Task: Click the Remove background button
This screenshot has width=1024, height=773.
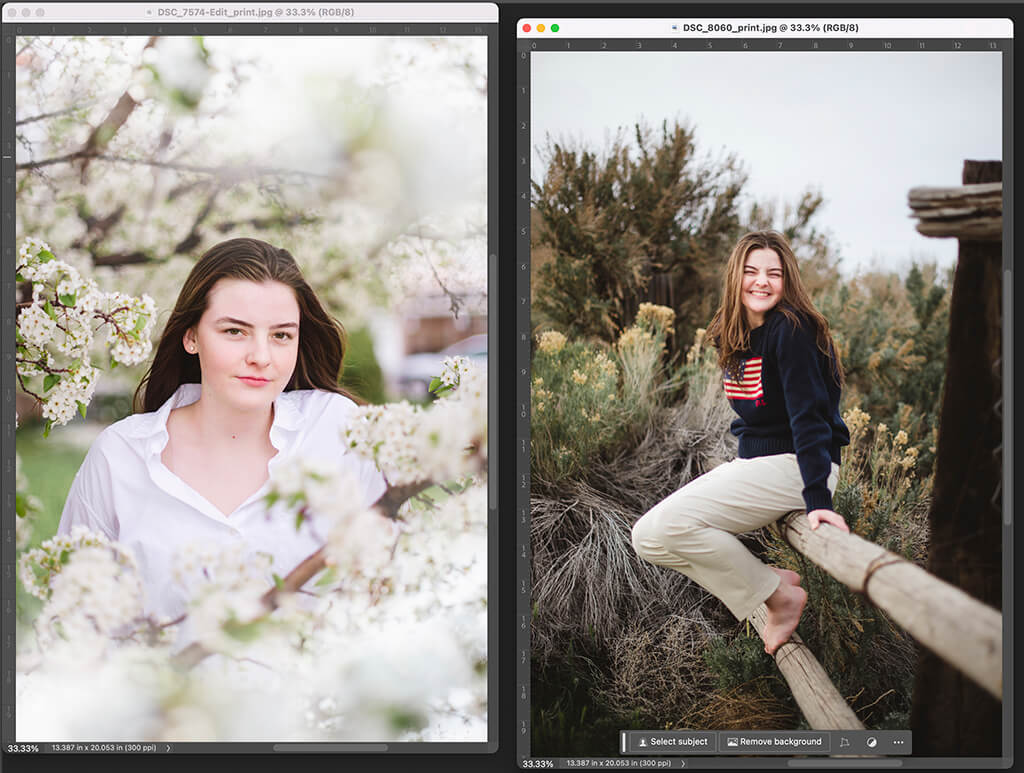Action: [775, 742]
